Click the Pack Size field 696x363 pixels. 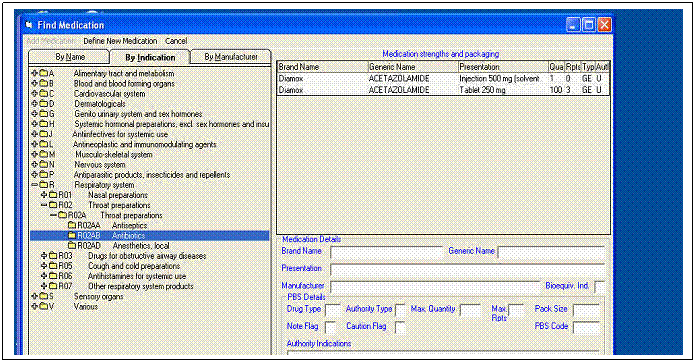586,310
